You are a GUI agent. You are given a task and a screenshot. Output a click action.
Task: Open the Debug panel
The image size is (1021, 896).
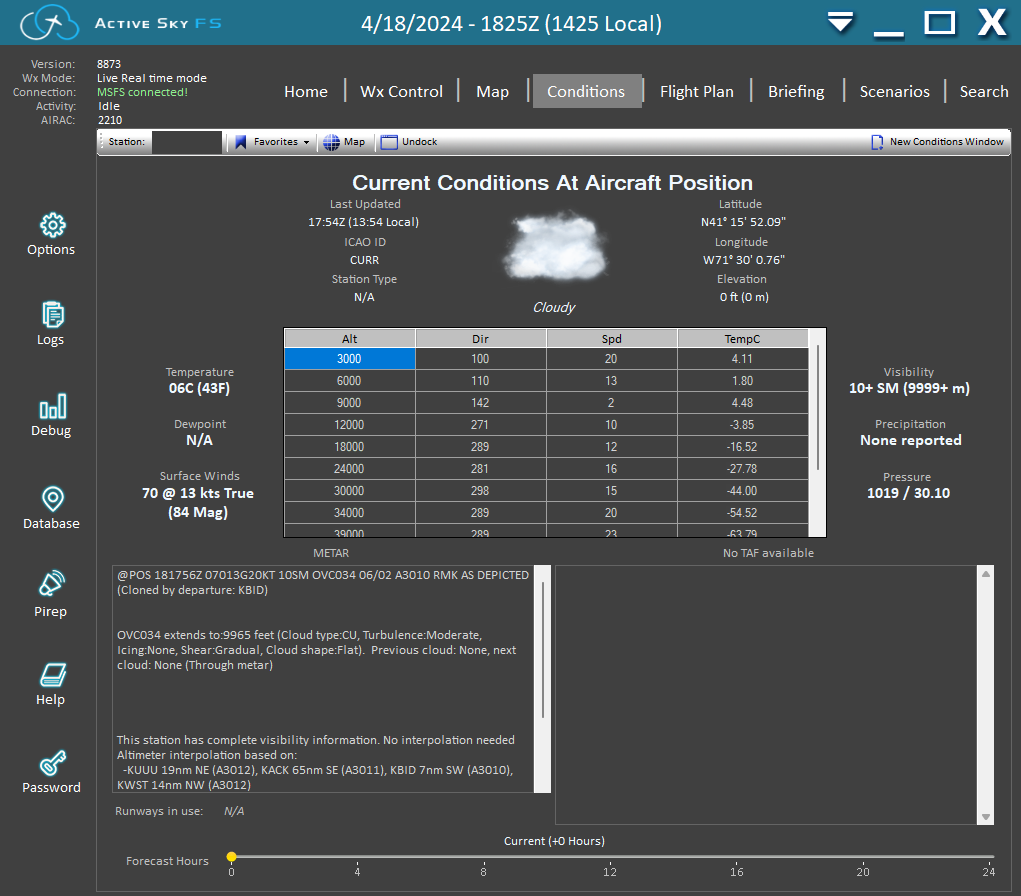coord(50,415)
